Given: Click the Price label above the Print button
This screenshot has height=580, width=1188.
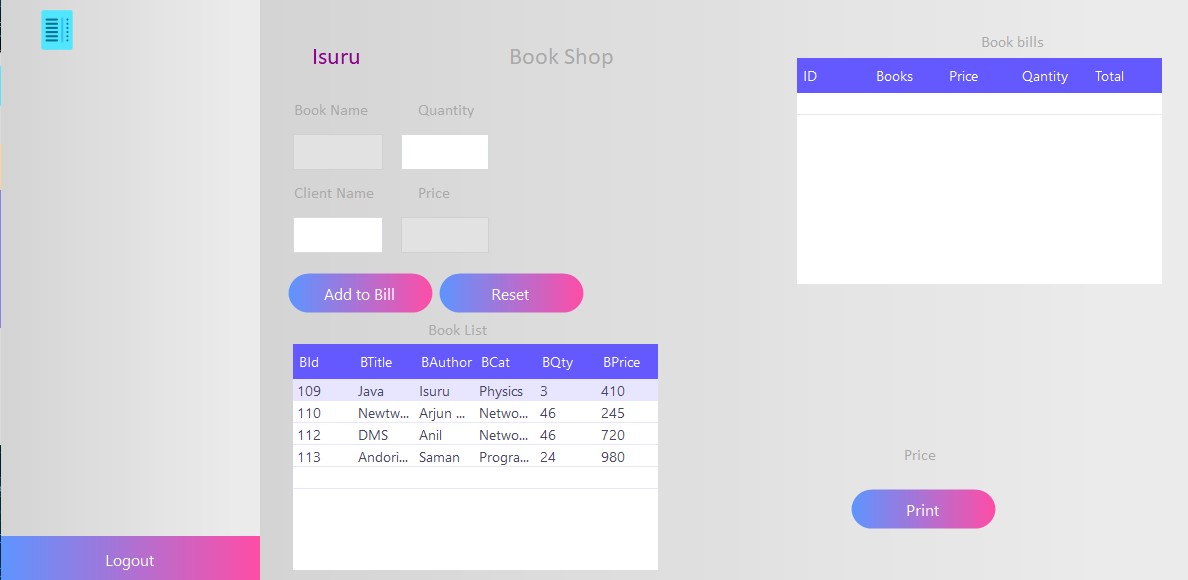Looking at the screenshot, I should point(919,455).
